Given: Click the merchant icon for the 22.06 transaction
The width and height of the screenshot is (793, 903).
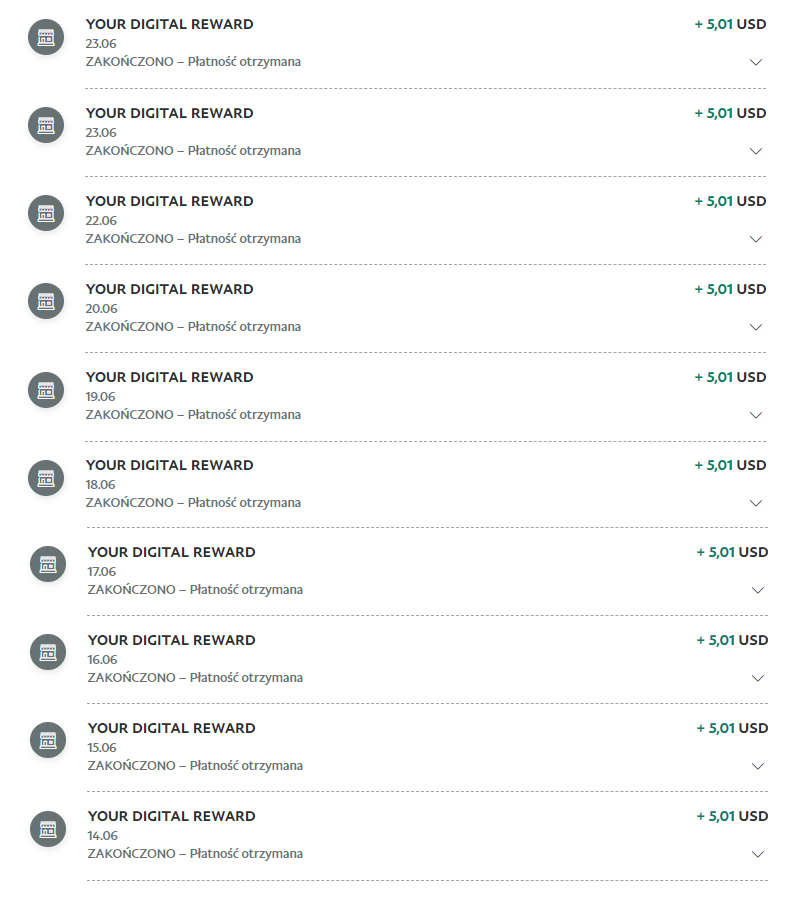Looking at the screenshot, I should point(45,213).
